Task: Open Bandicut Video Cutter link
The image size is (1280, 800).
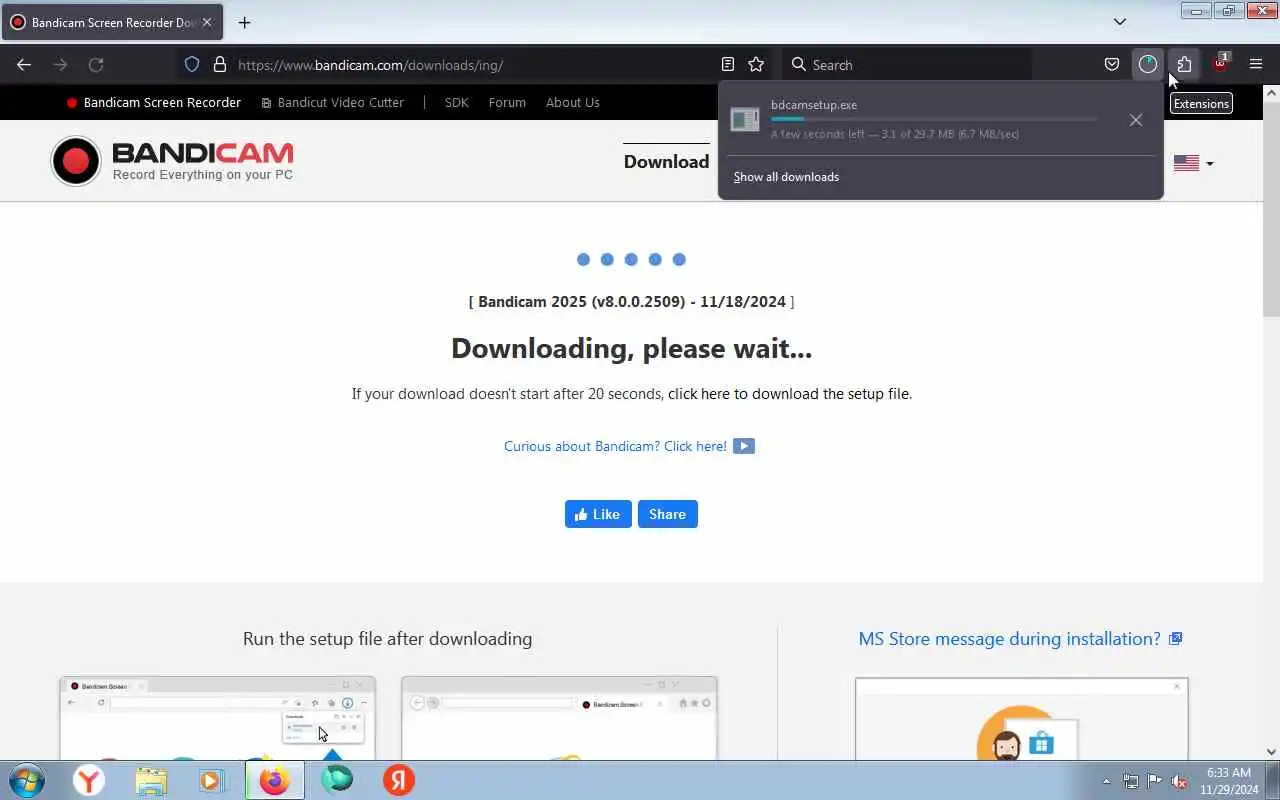Action: coord(332,102)
